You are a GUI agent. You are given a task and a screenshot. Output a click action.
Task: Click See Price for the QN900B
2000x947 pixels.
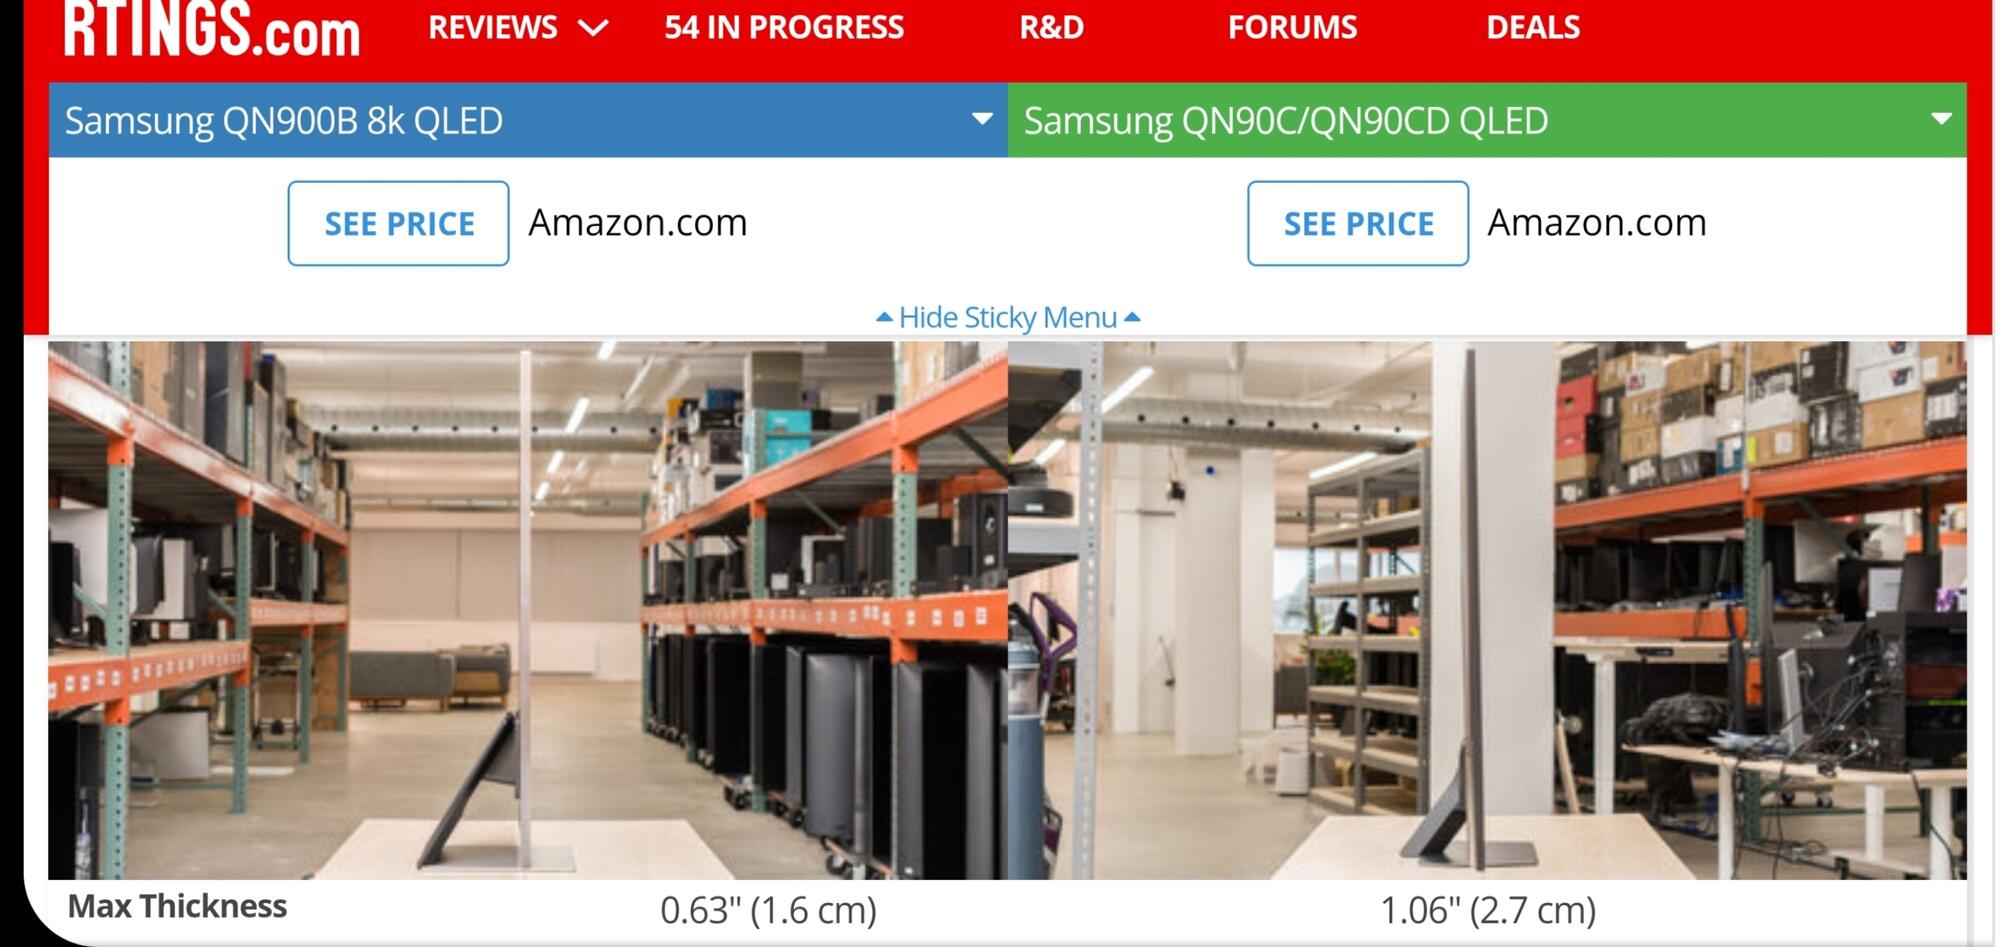[x=399, y=223]
